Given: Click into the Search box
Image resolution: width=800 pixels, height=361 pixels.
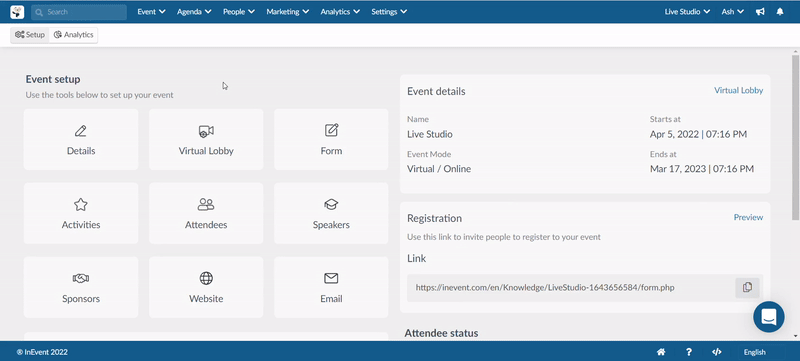Looking at the screenshot, I should [79, 12].
